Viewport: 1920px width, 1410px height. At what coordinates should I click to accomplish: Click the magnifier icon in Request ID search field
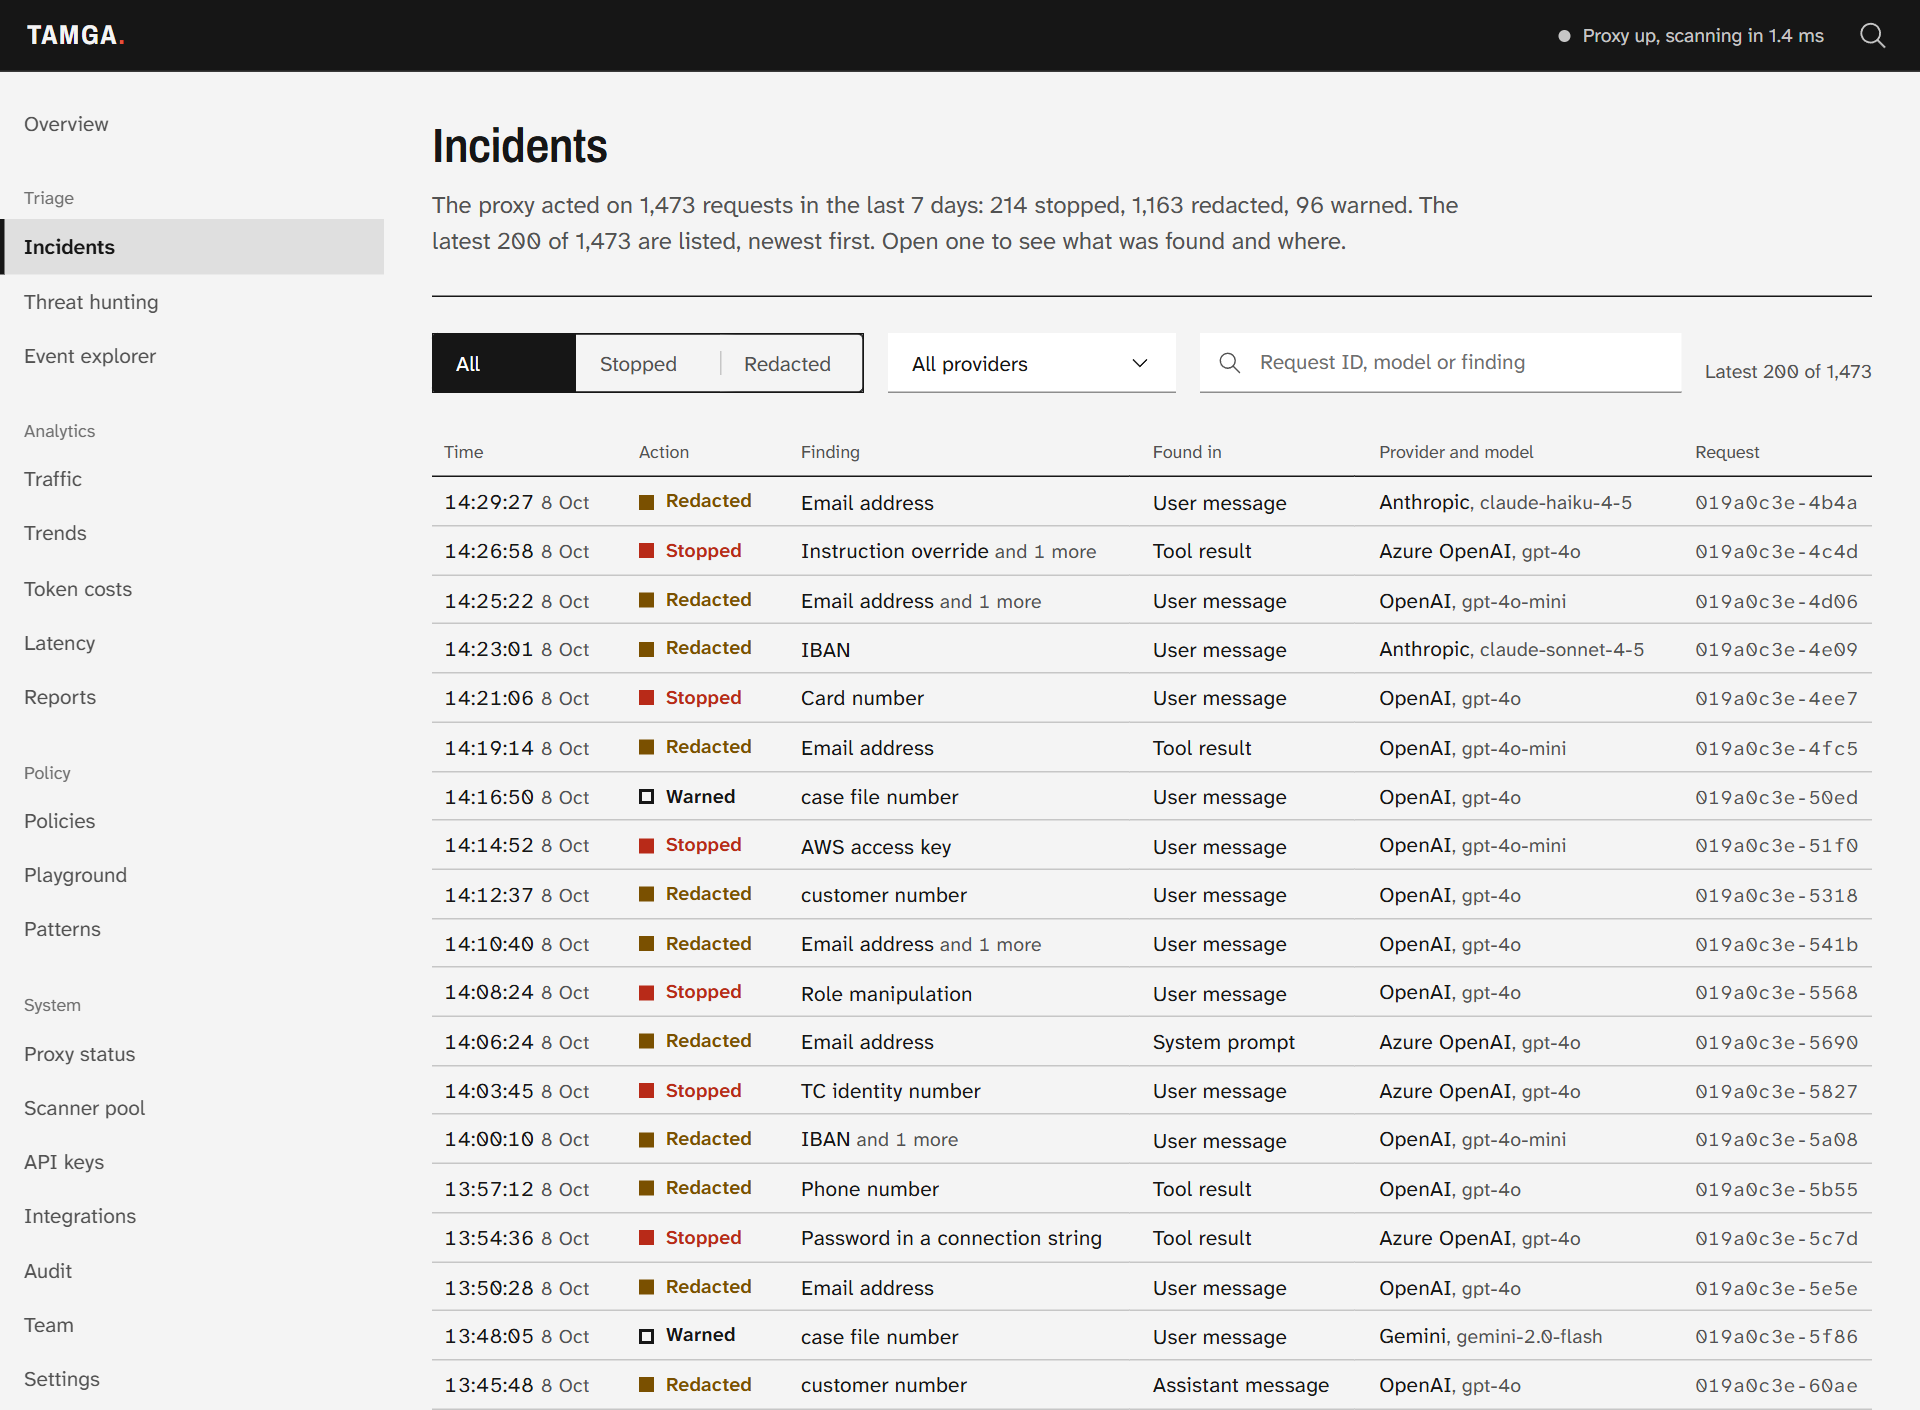pos(1230,363)
